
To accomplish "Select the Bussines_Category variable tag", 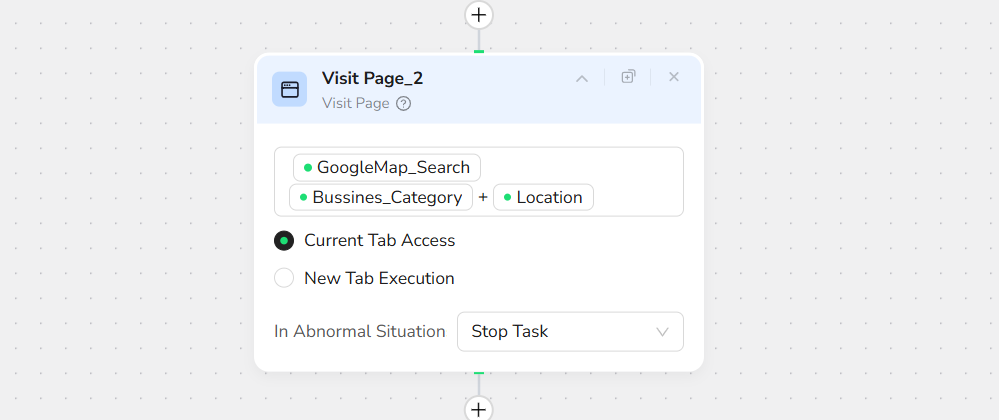I will (380, 197).
